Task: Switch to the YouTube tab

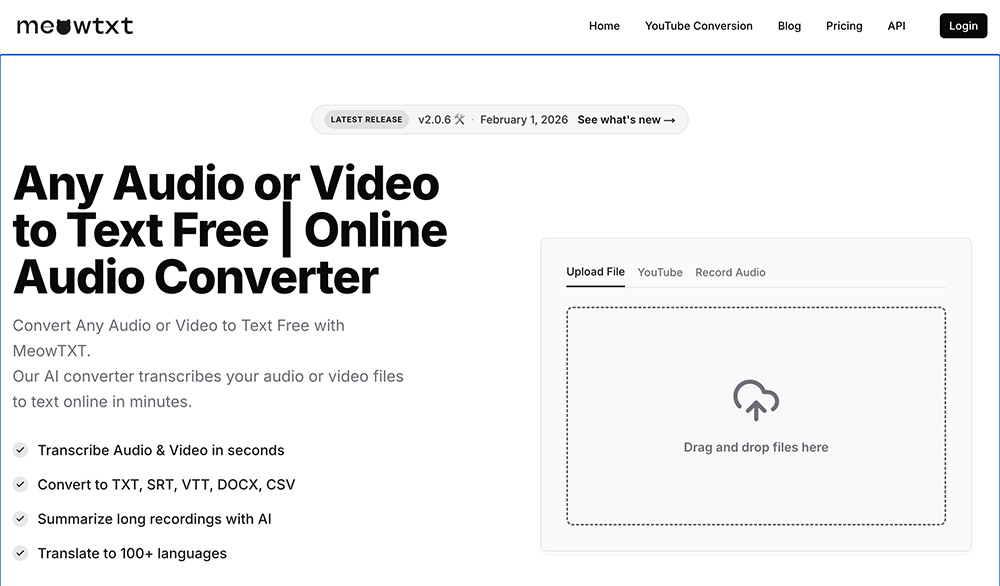Action: pyautogui.click(x=660, y=272)
